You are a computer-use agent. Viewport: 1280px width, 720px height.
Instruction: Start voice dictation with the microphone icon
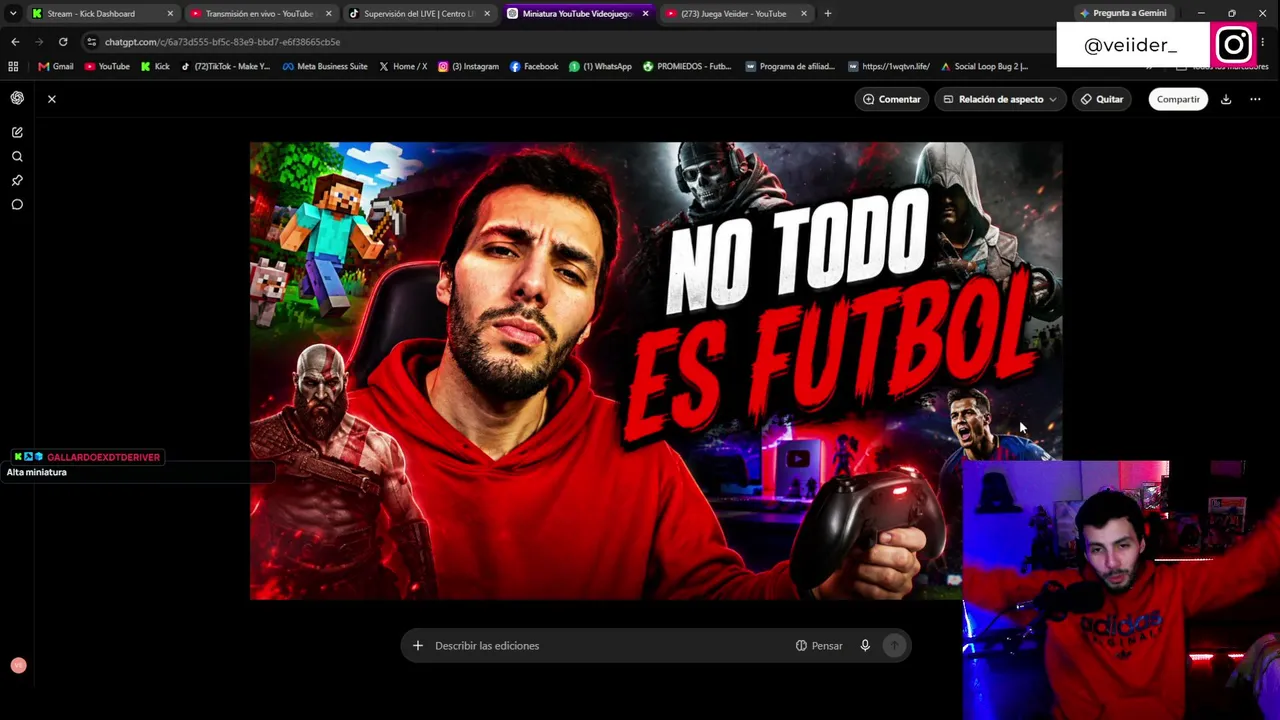coord(865,646)
